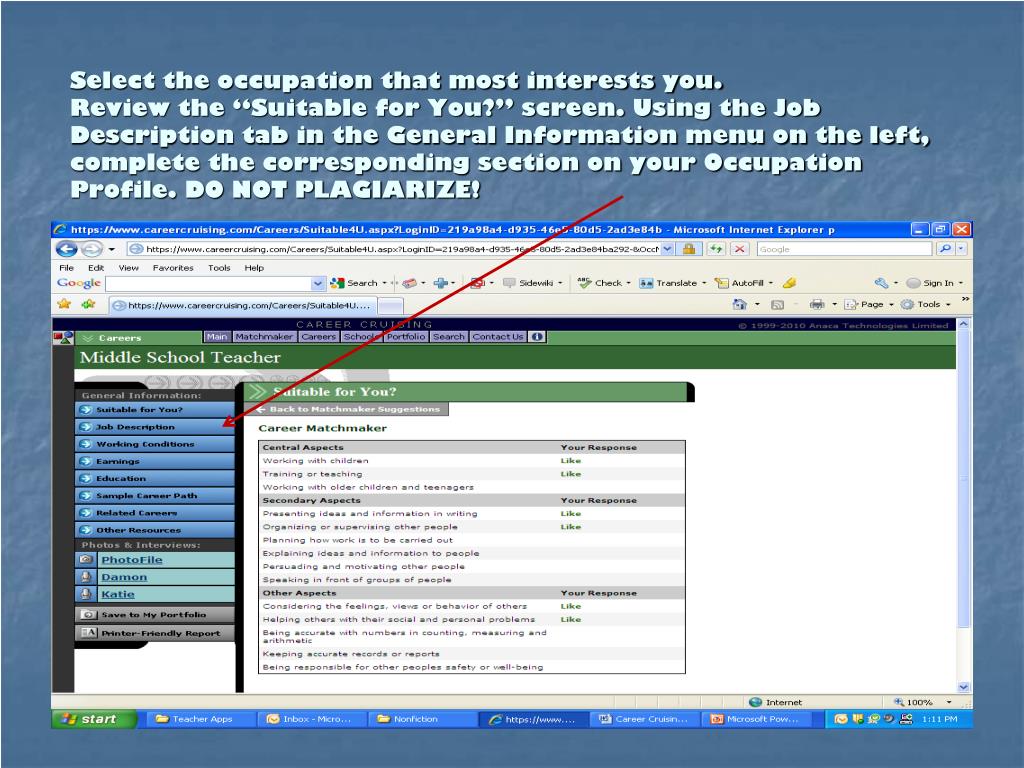Open the Help menu
This screenshot has height=768, width=1024.
[254, 268]
